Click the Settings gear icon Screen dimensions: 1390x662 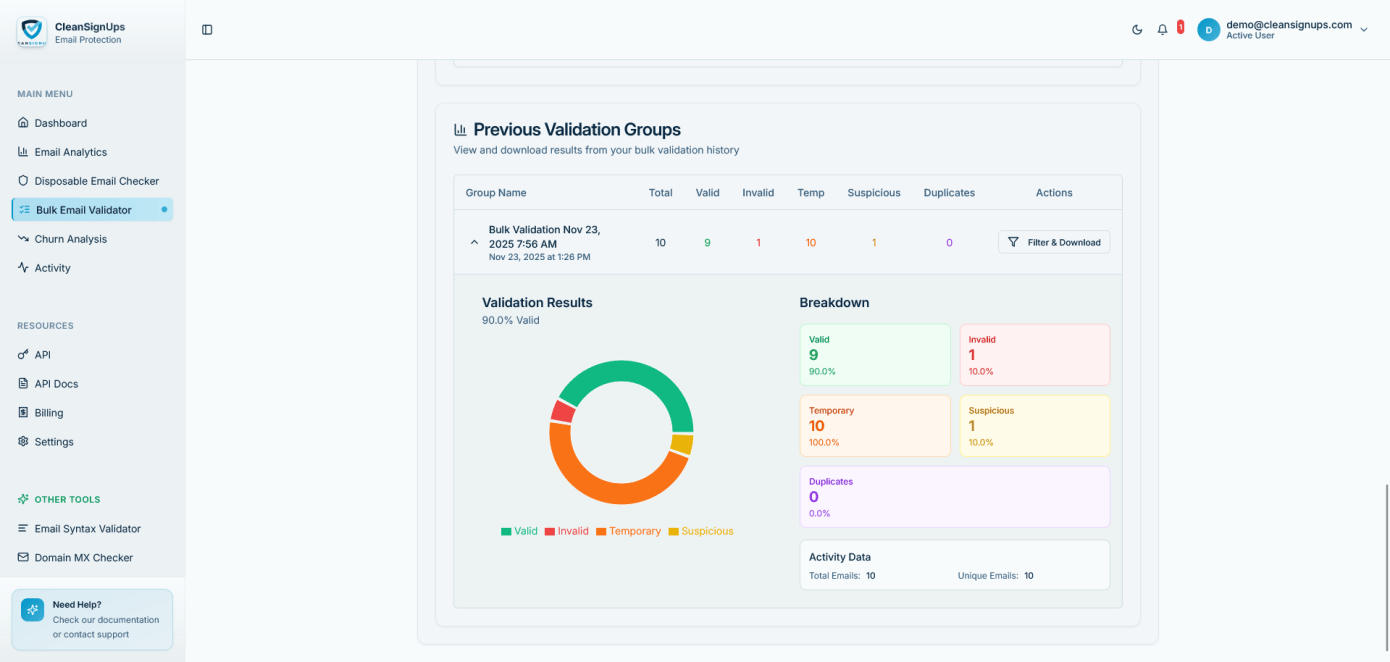24,442
